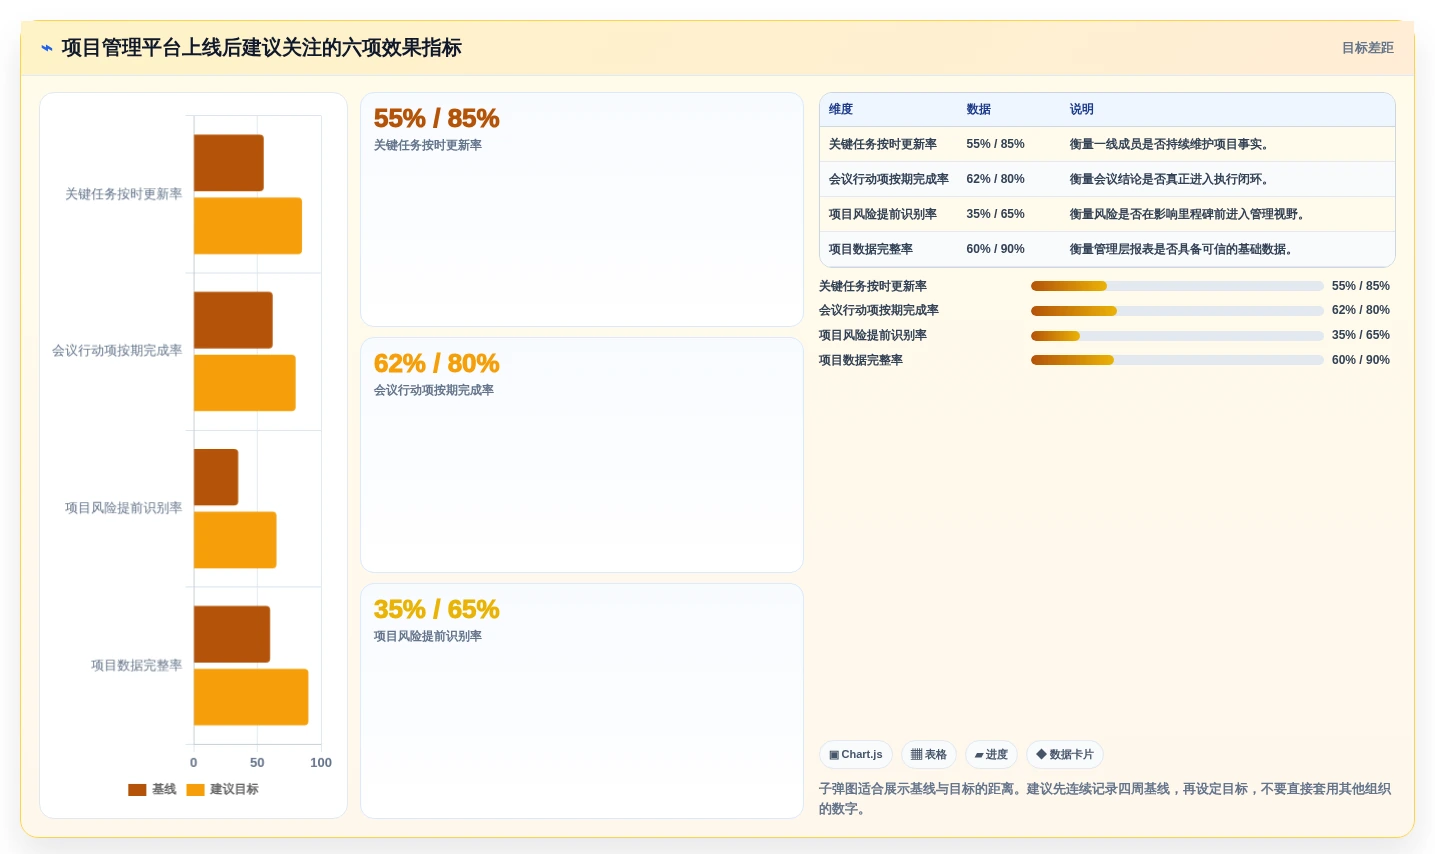Image resolution: width=1435 pixels, height=854 pixels.
Task: Click the 说明 table column header
Action: tap(1081, 109)
